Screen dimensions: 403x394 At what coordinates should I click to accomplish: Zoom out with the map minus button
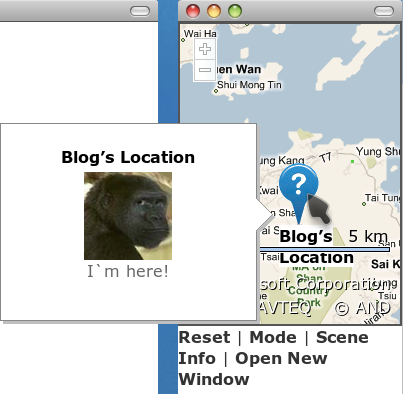coord(205,70)
